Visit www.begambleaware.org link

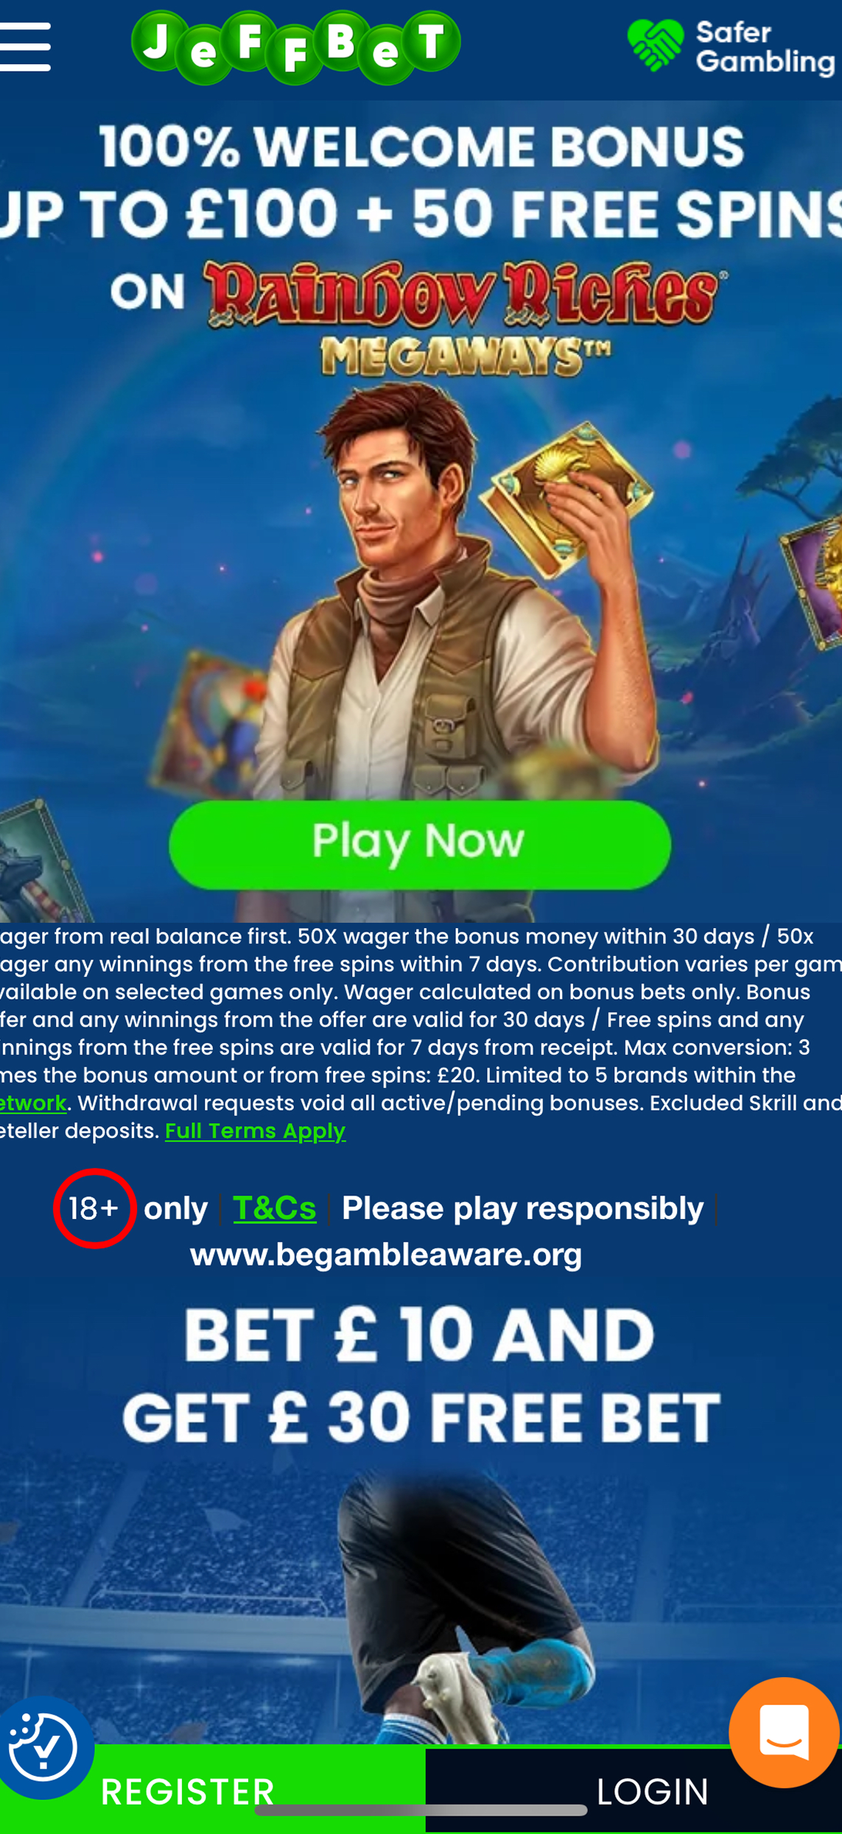click(386, 1254)
